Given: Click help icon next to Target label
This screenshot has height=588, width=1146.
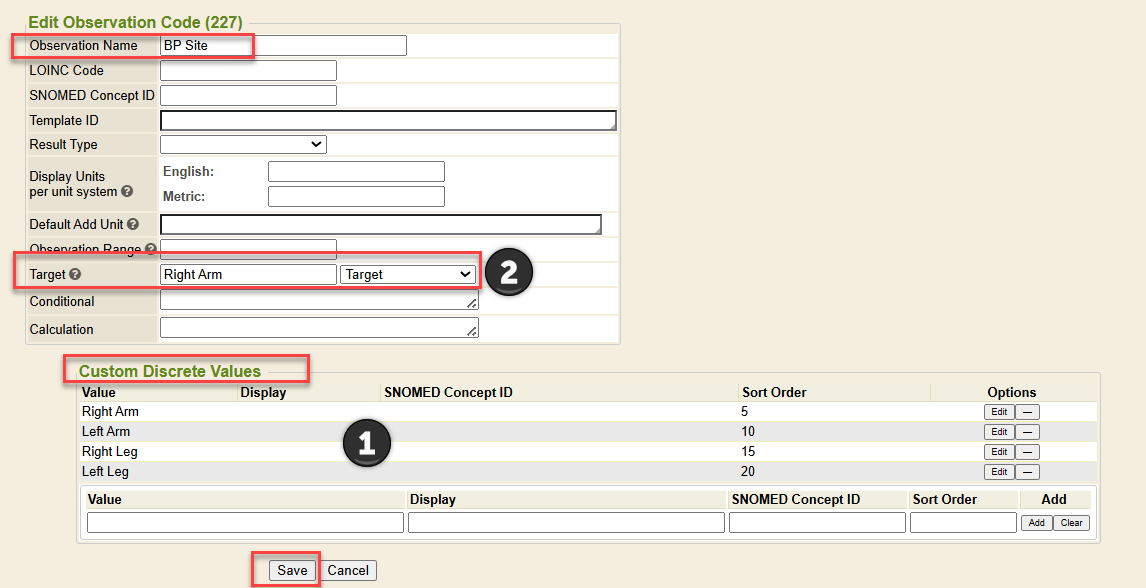Looking at the screenshot, I should tap(75, 274).
